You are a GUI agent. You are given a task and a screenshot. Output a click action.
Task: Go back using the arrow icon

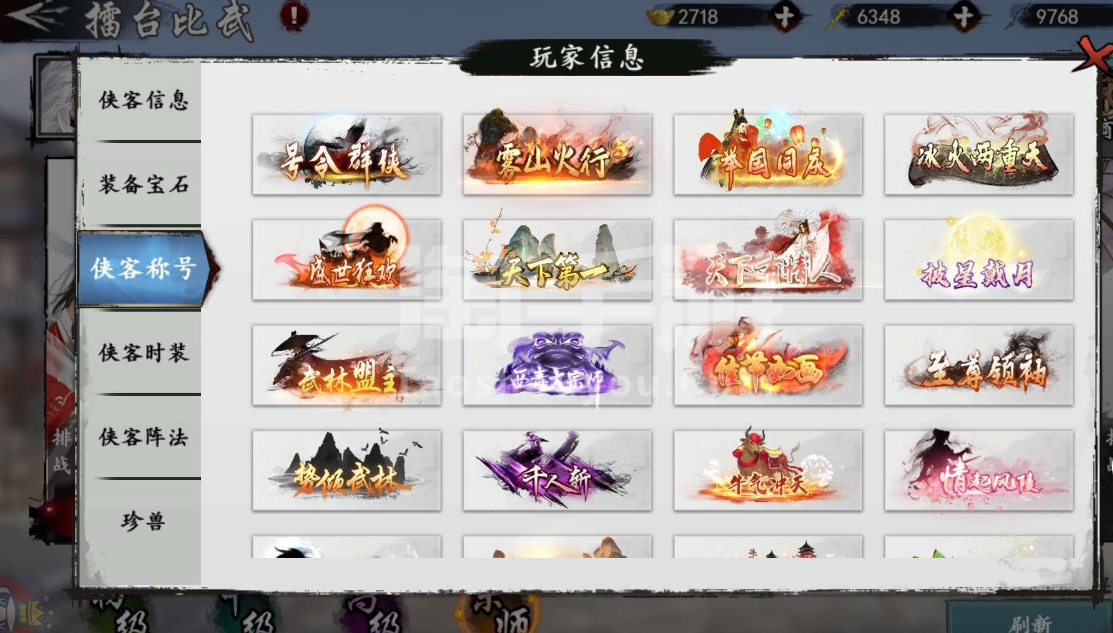[x=34, y=17]
